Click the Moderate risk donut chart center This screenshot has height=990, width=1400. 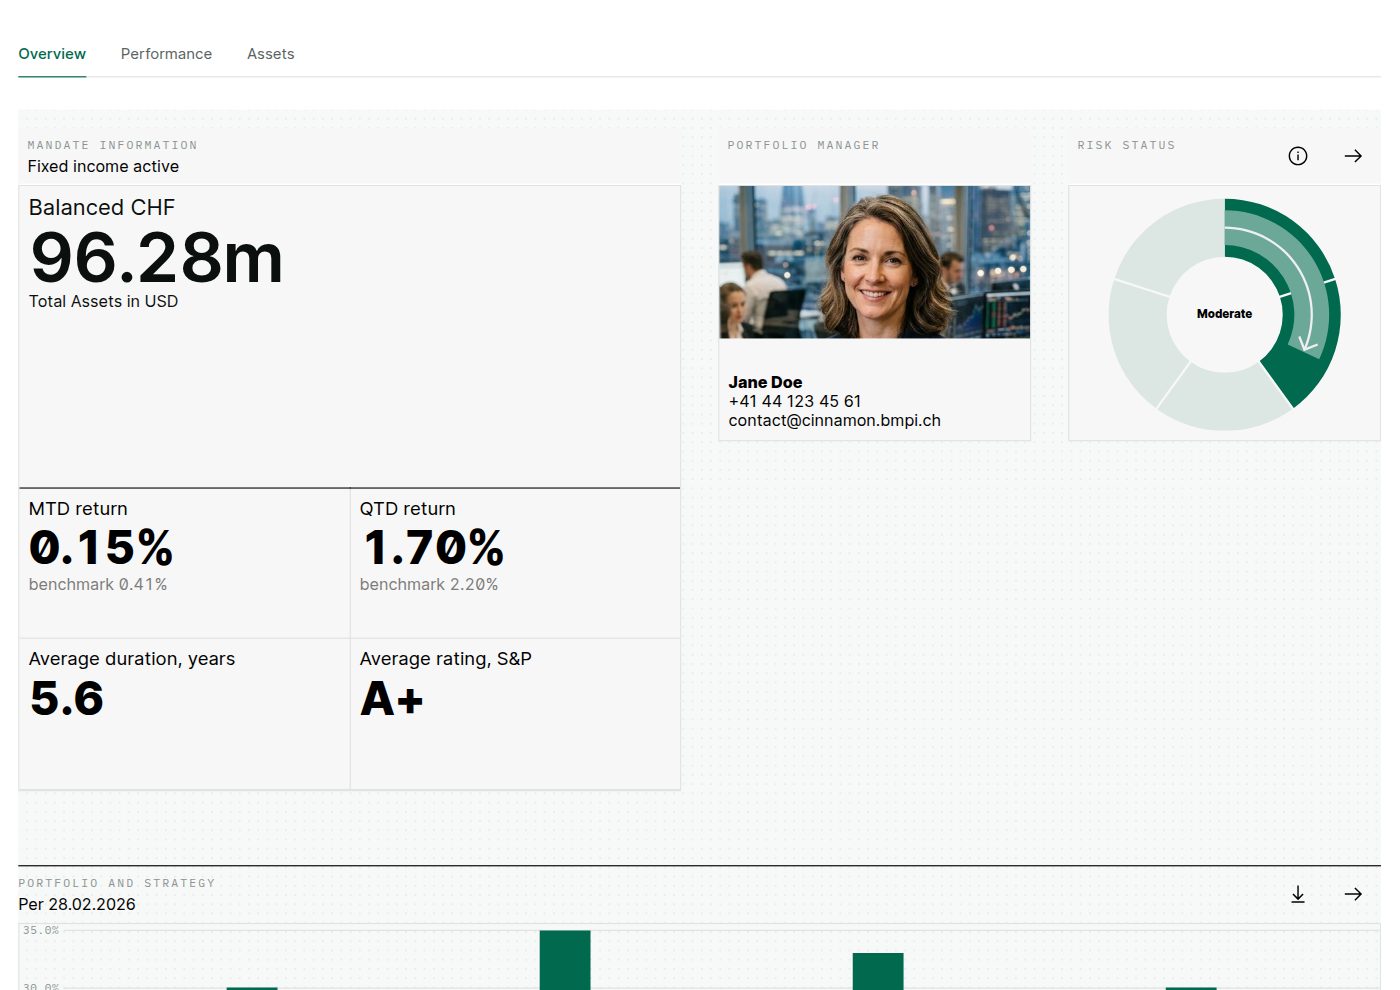click(1224, 314)
